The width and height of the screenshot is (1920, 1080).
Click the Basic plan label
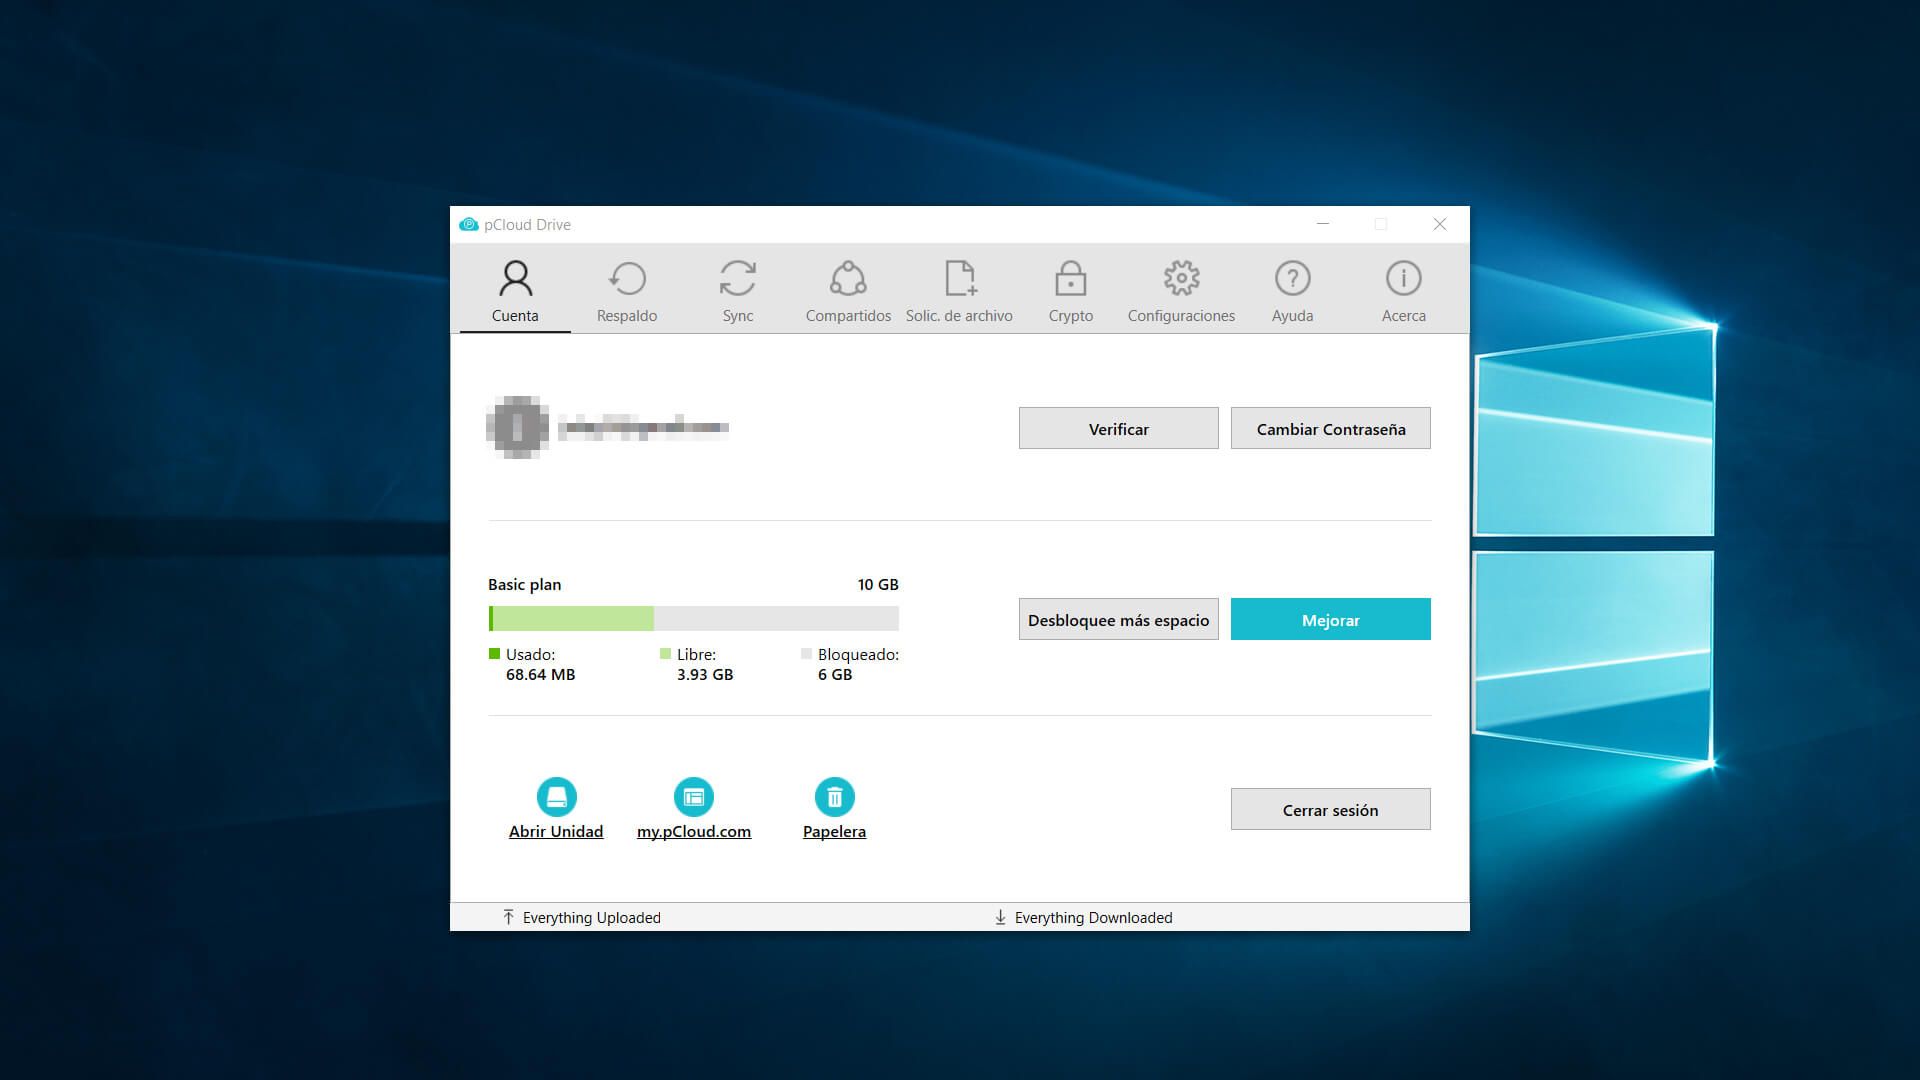pyautogui.click(x=524, y=584)
